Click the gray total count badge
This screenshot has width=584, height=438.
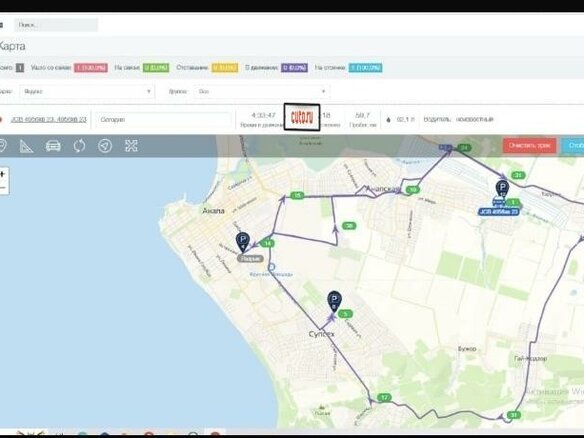[x=20, y=68]
